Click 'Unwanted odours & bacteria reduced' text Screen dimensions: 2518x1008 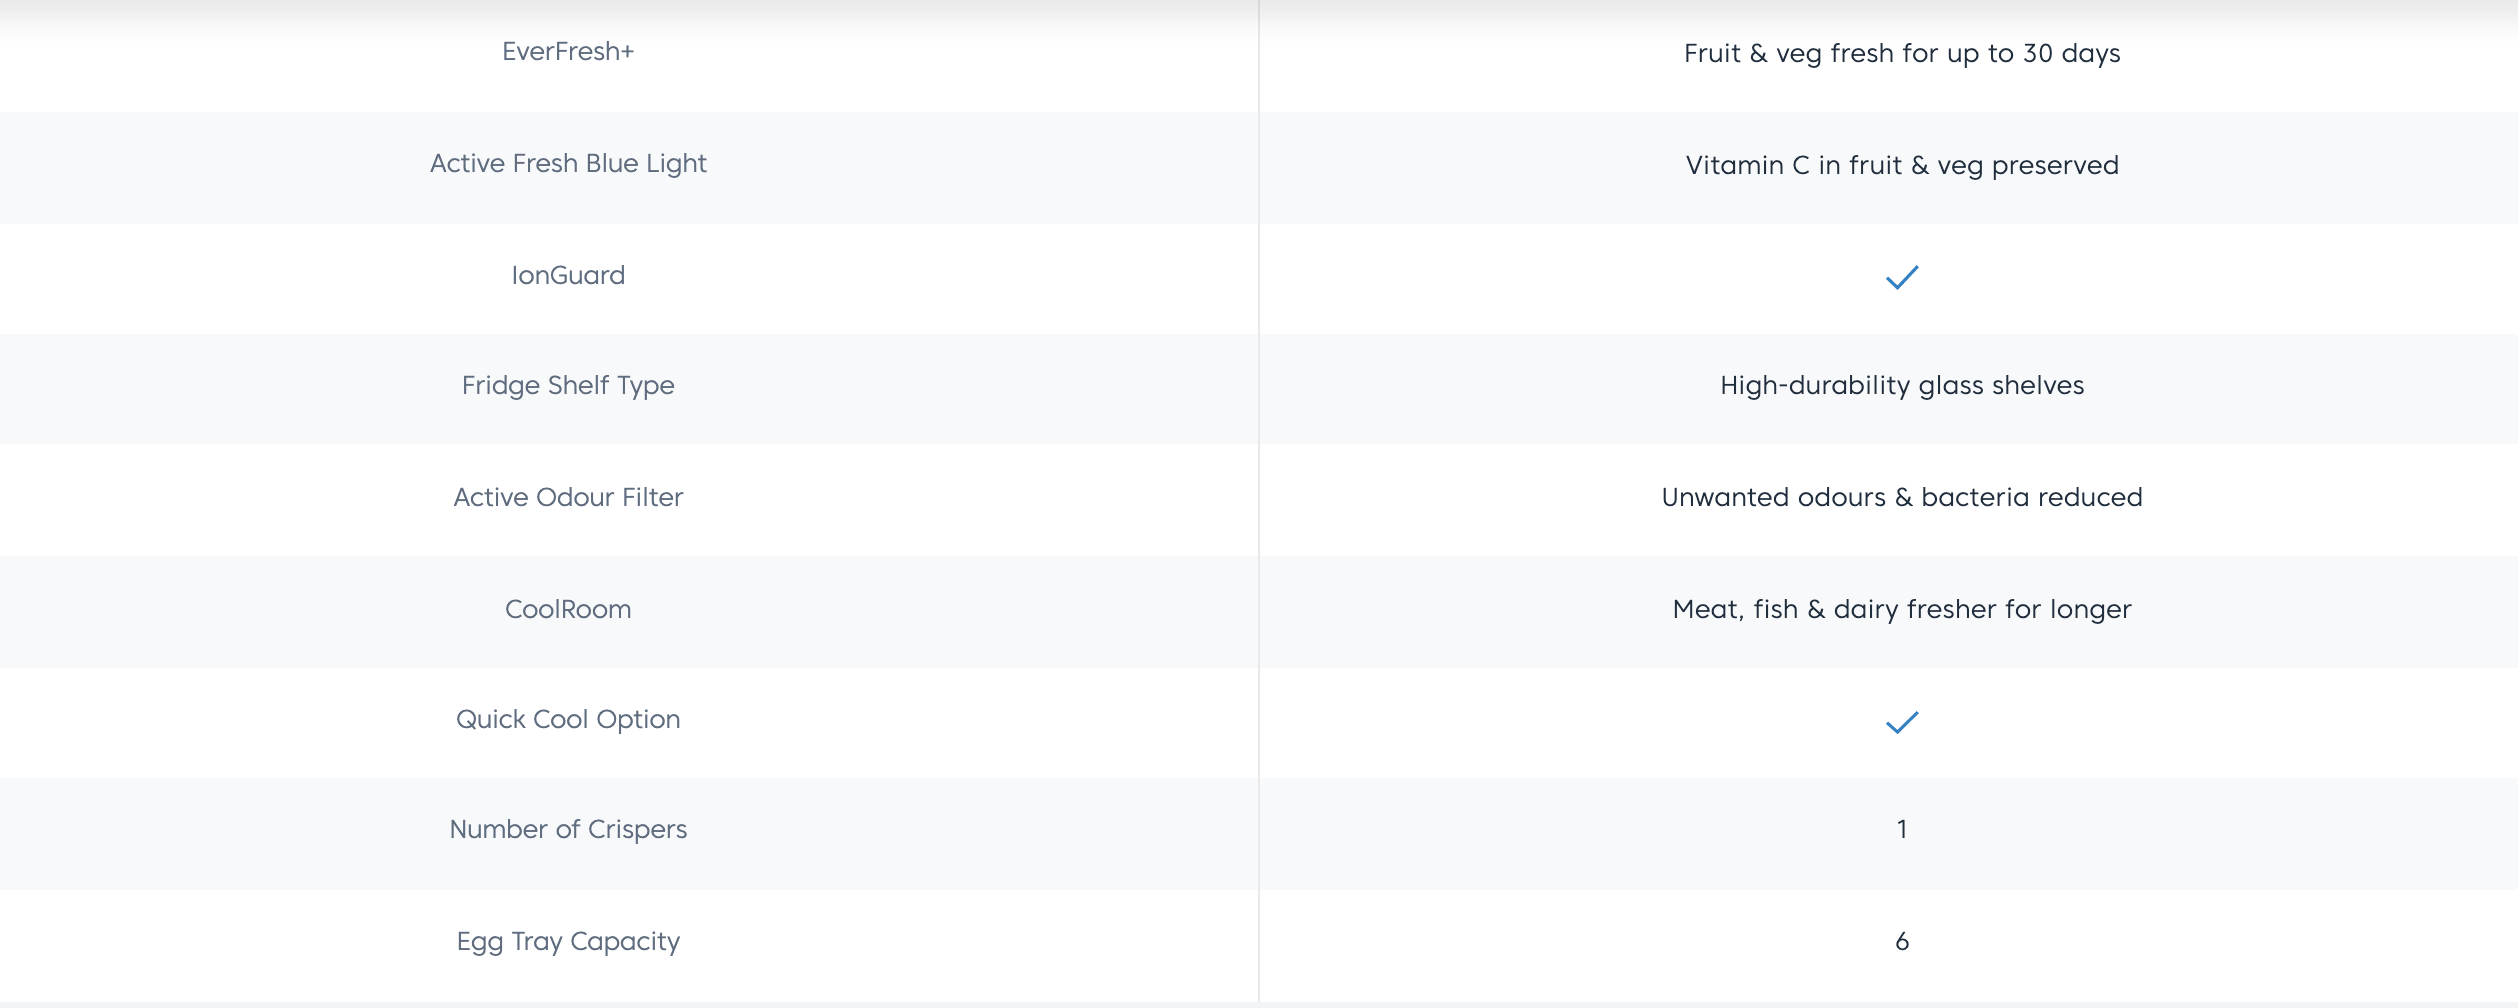click(1901, 498)
